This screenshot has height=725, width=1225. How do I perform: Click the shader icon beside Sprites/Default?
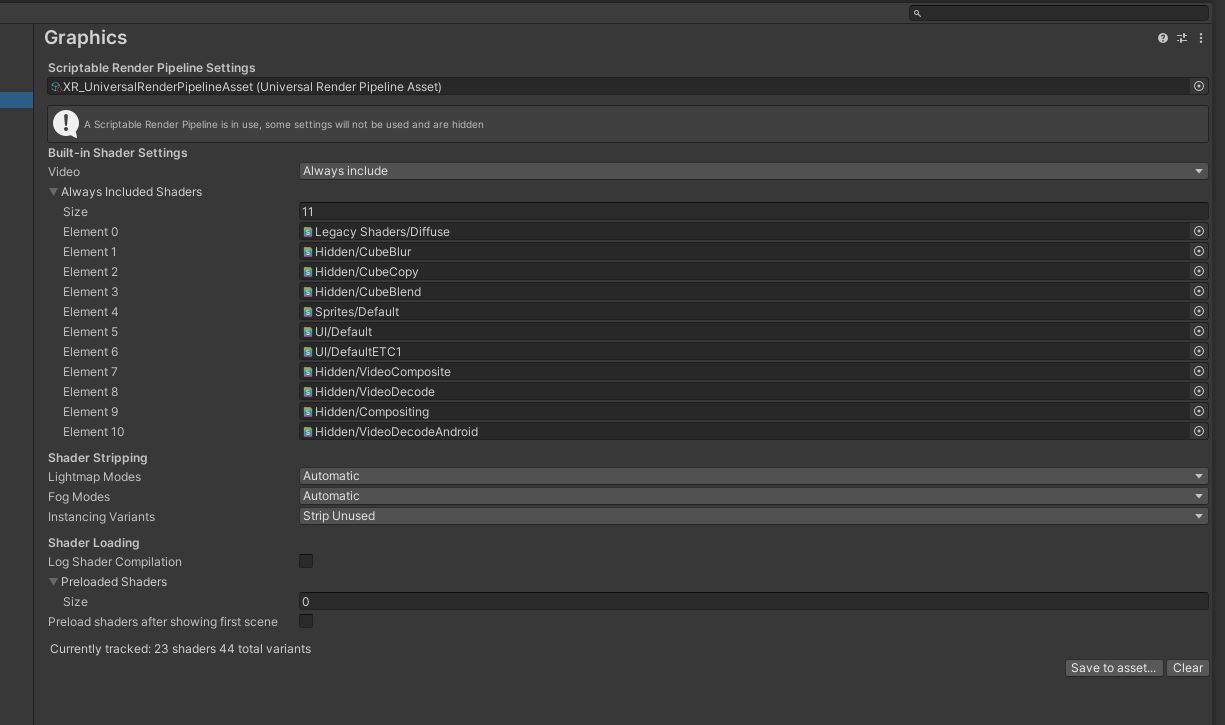pos(307,311)
